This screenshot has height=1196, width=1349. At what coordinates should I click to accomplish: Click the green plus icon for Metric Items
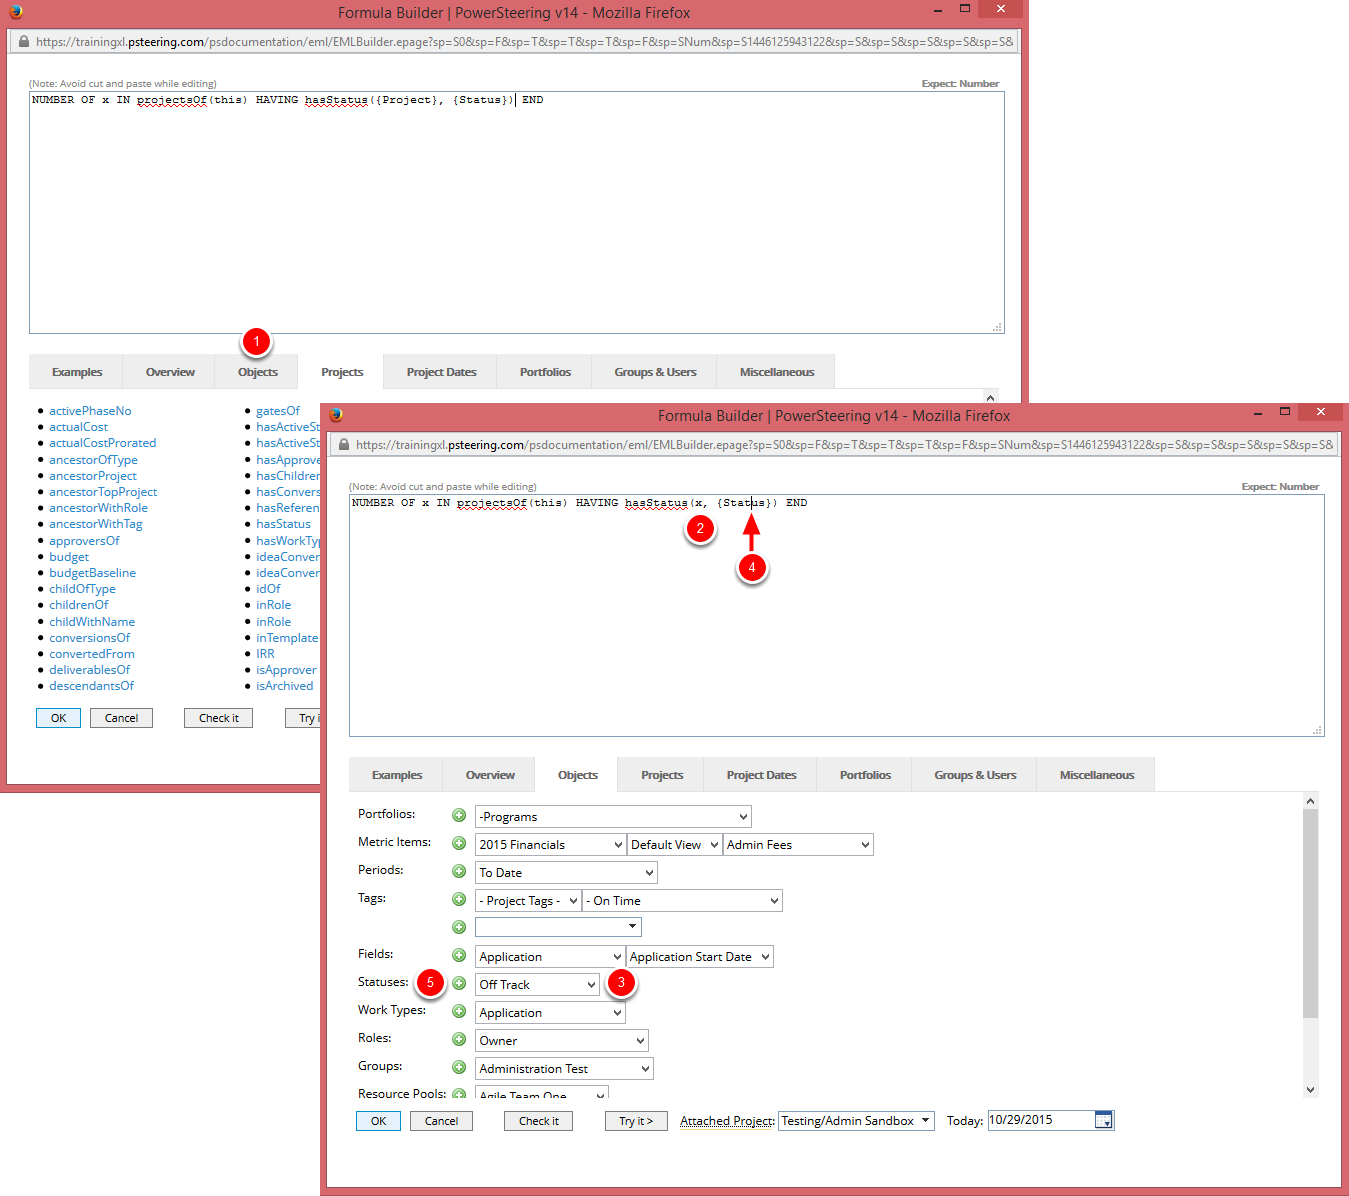coord(459,844)
